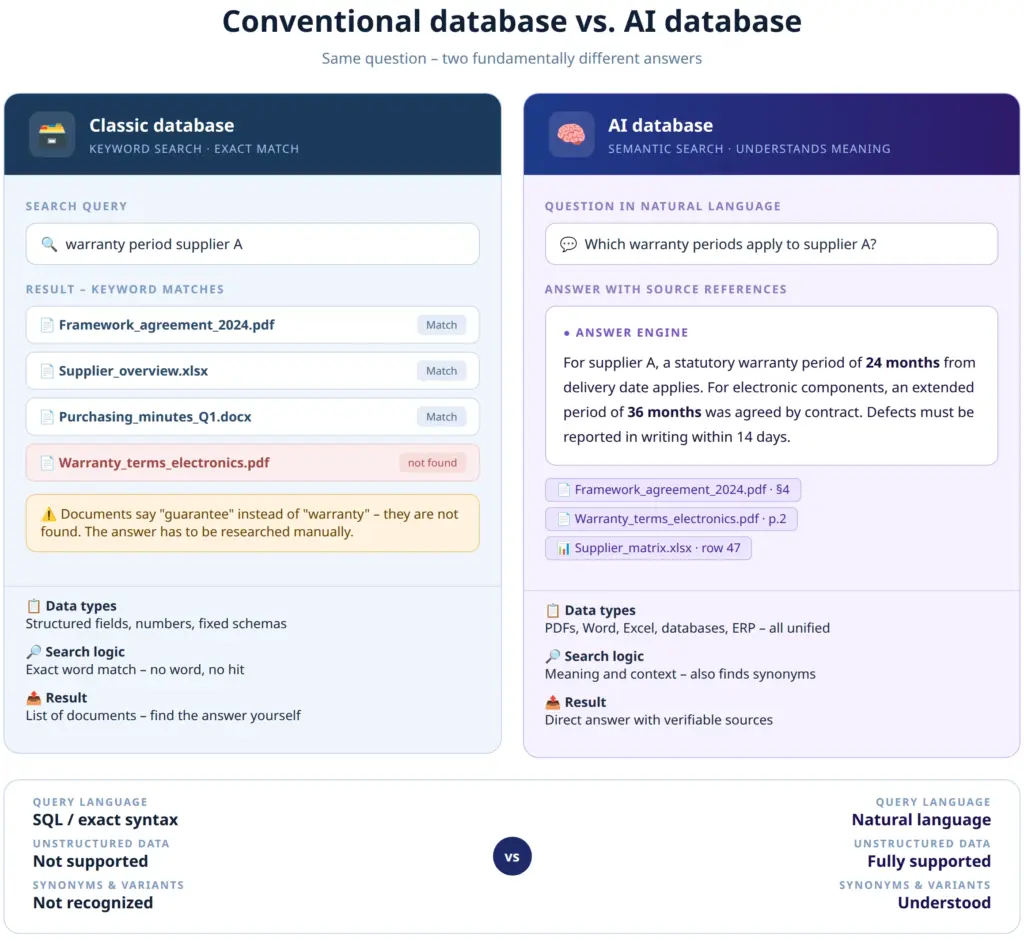Click the magnifier icon in search query
This screenshot has height=941, width=1024.
[x=49, y=244]
